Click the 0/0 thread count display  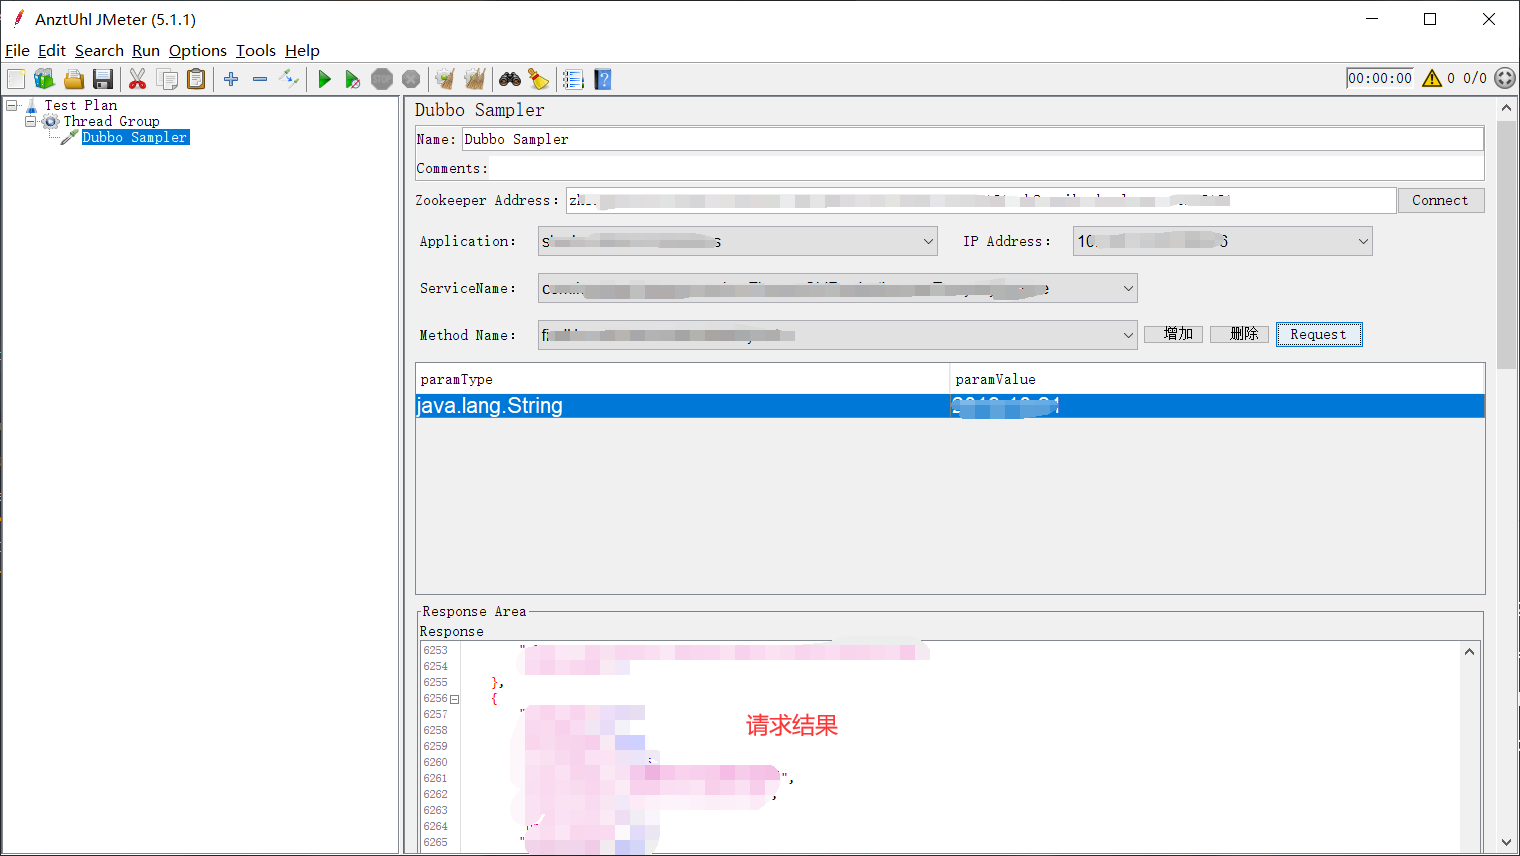1475,78
